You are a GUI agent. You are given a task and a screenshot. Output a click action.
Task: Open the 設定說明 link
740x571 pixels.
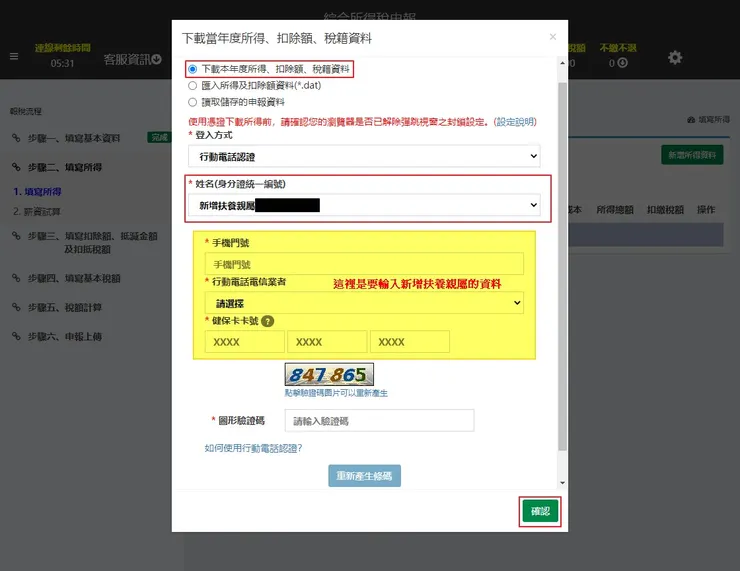point(515,122)
